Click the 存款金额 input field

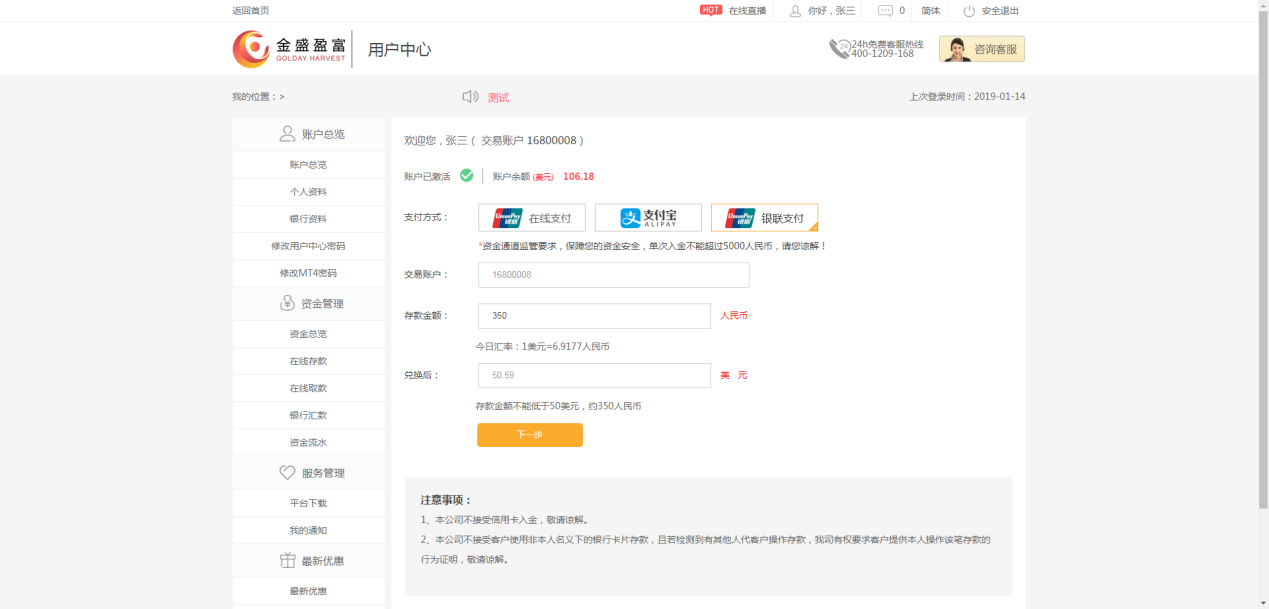[594, 316]
